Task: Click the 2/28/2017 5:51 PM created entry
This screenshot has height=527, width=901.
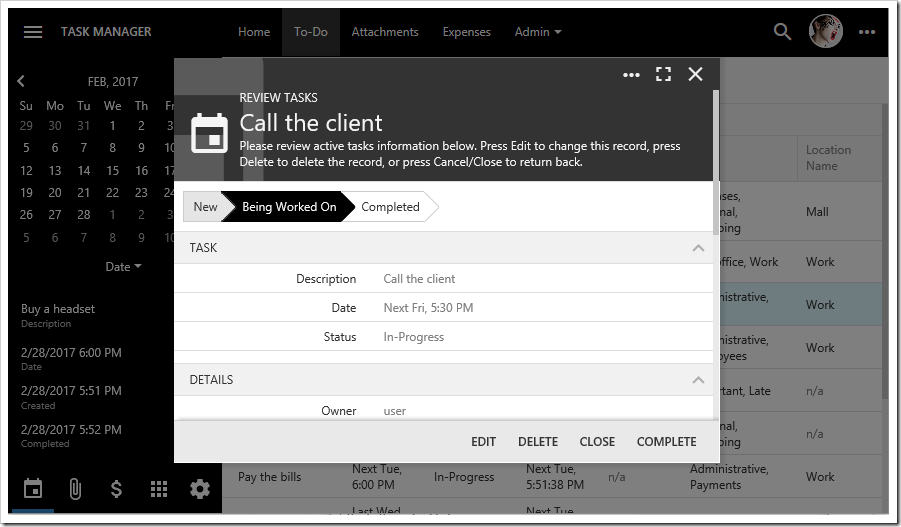Action: 71,391
